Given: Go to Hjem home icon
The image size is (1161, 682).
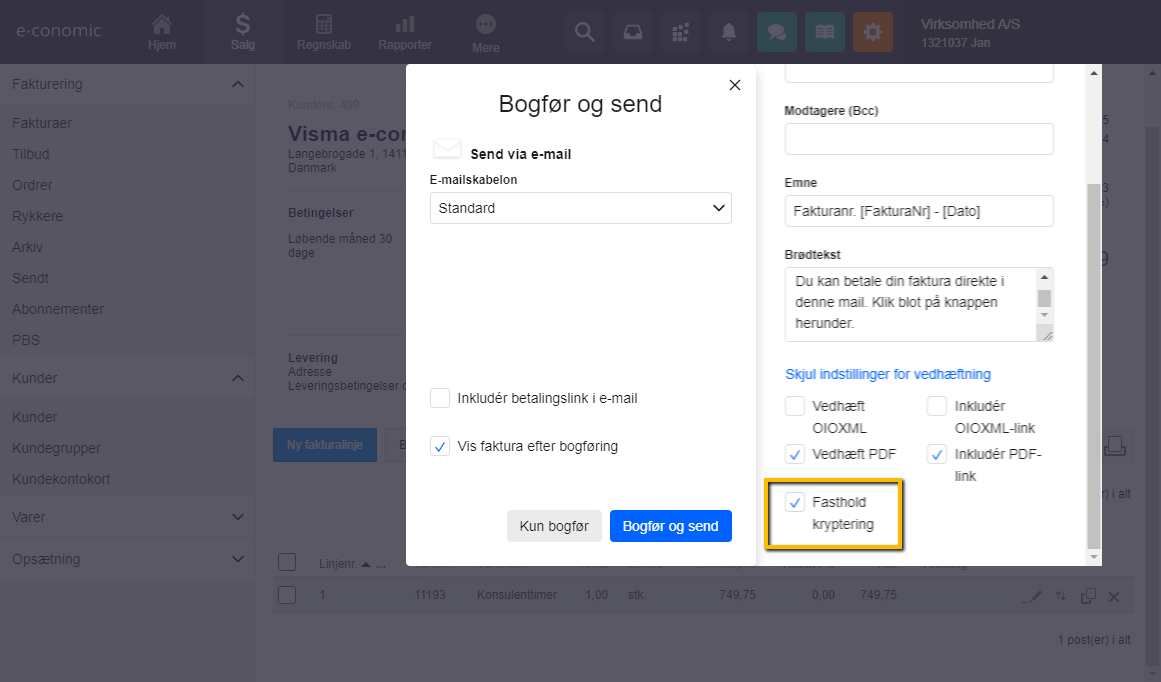Looking at the screenshot, I should click(x=161, y=32).
